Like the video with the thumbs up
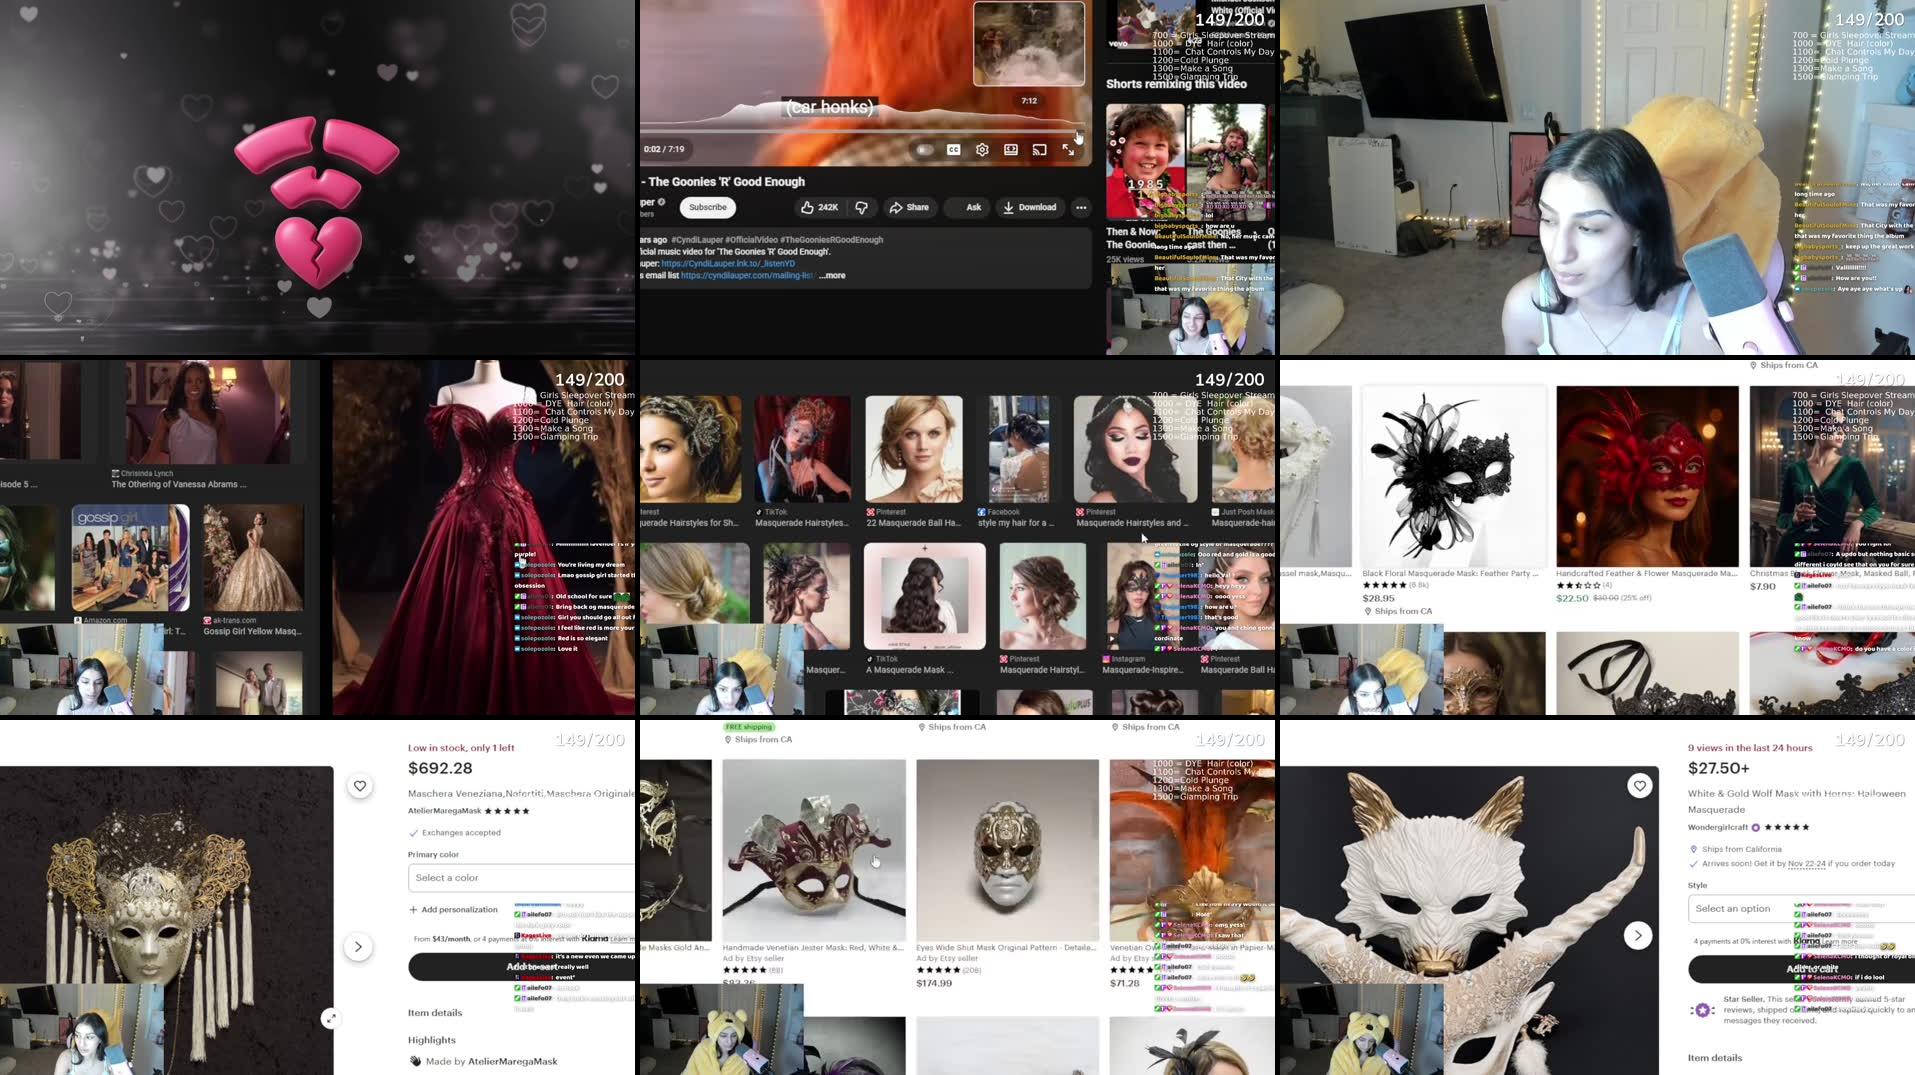Image resolution: width=1915 pixels, height=1075 pixels. pos(807,207)
